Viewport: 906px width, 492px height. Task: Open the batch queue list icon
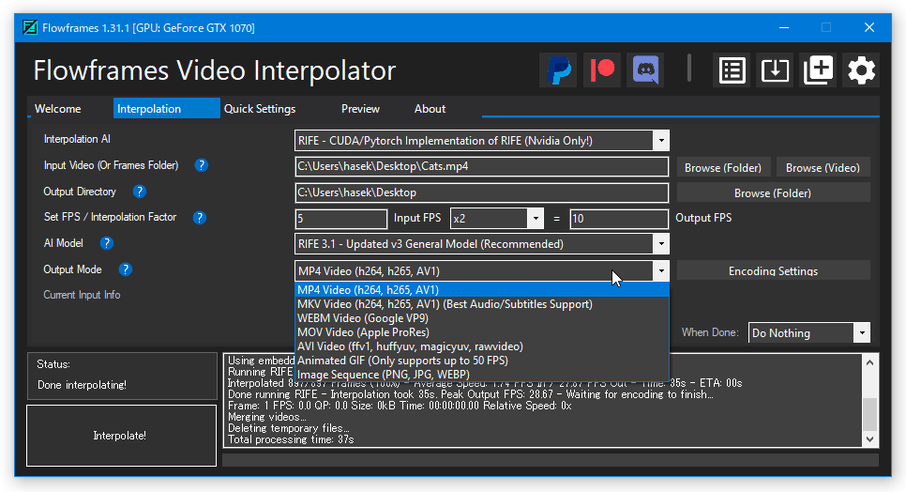732,71
